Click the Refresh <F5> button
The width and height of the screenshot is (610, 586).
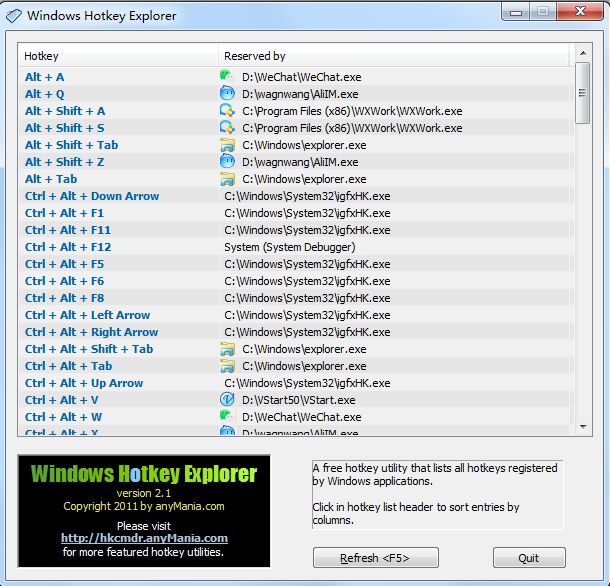(x=376, y=558)
